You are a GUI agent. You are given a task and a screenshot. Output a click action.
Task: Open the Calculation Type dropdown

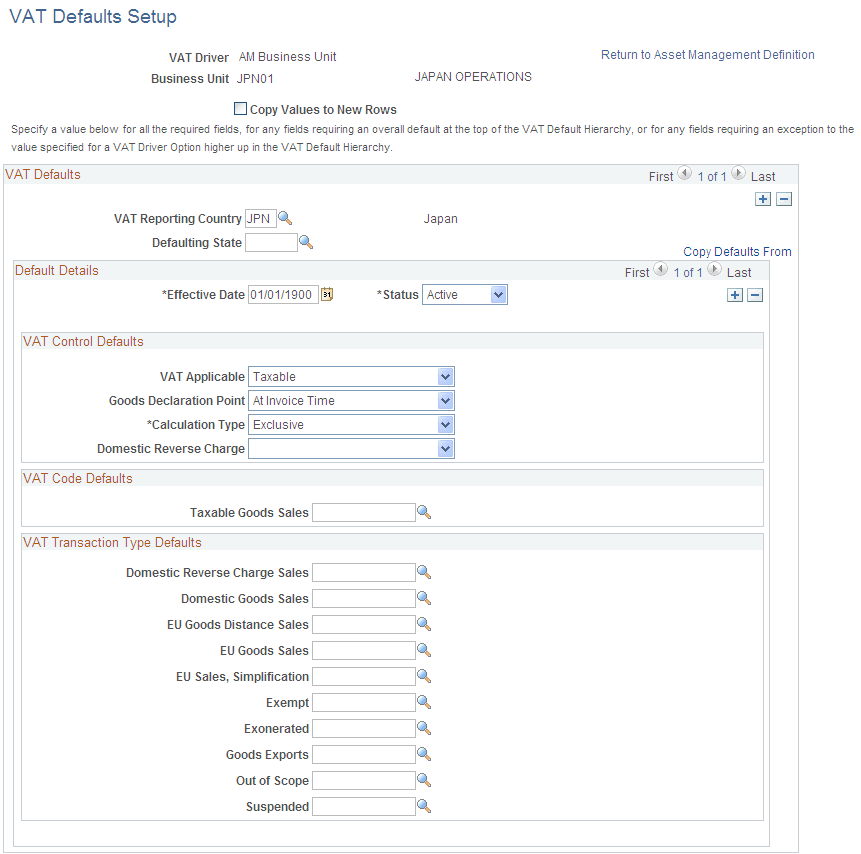click(x=446, y=424)
